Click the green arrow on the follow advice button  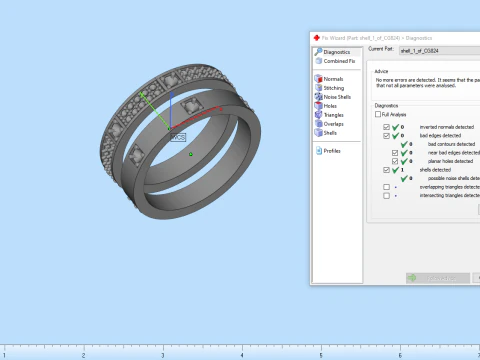point(412,278)
